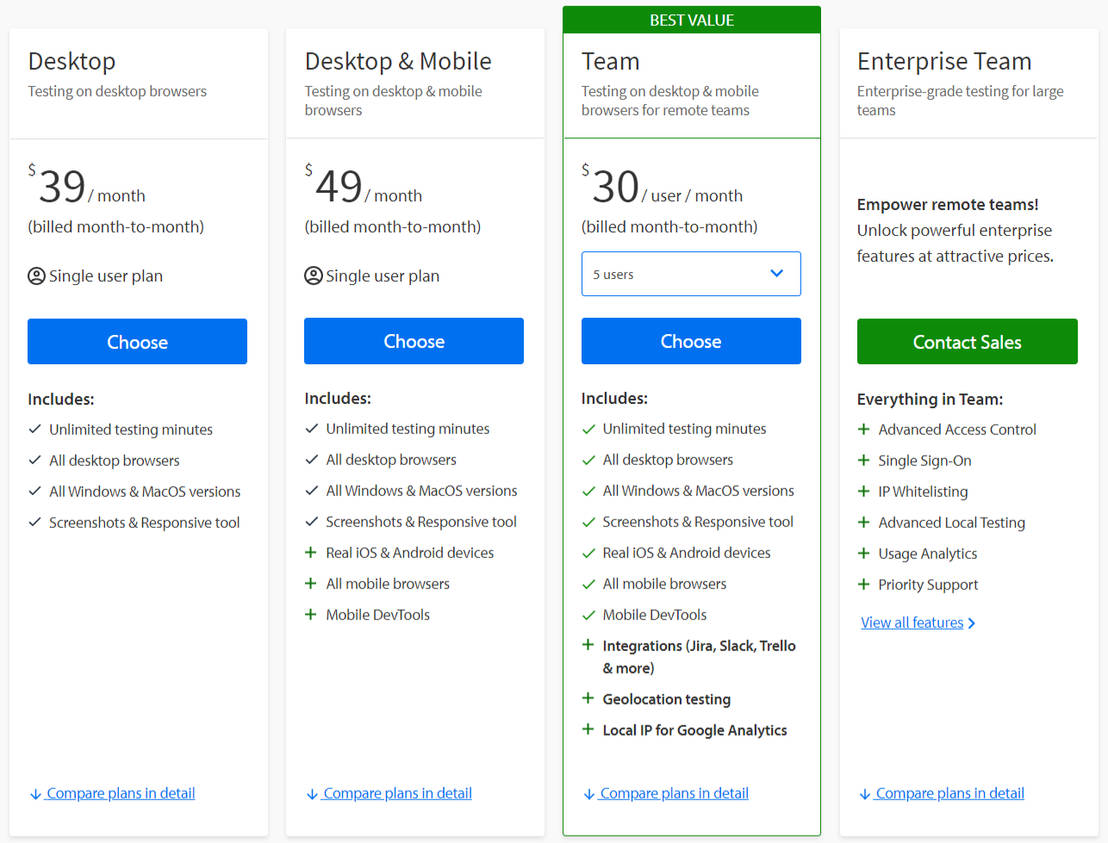Click the plus icon next to IP Whitelisting
The image size is (1108, 843).
click(x=864, y=491)
